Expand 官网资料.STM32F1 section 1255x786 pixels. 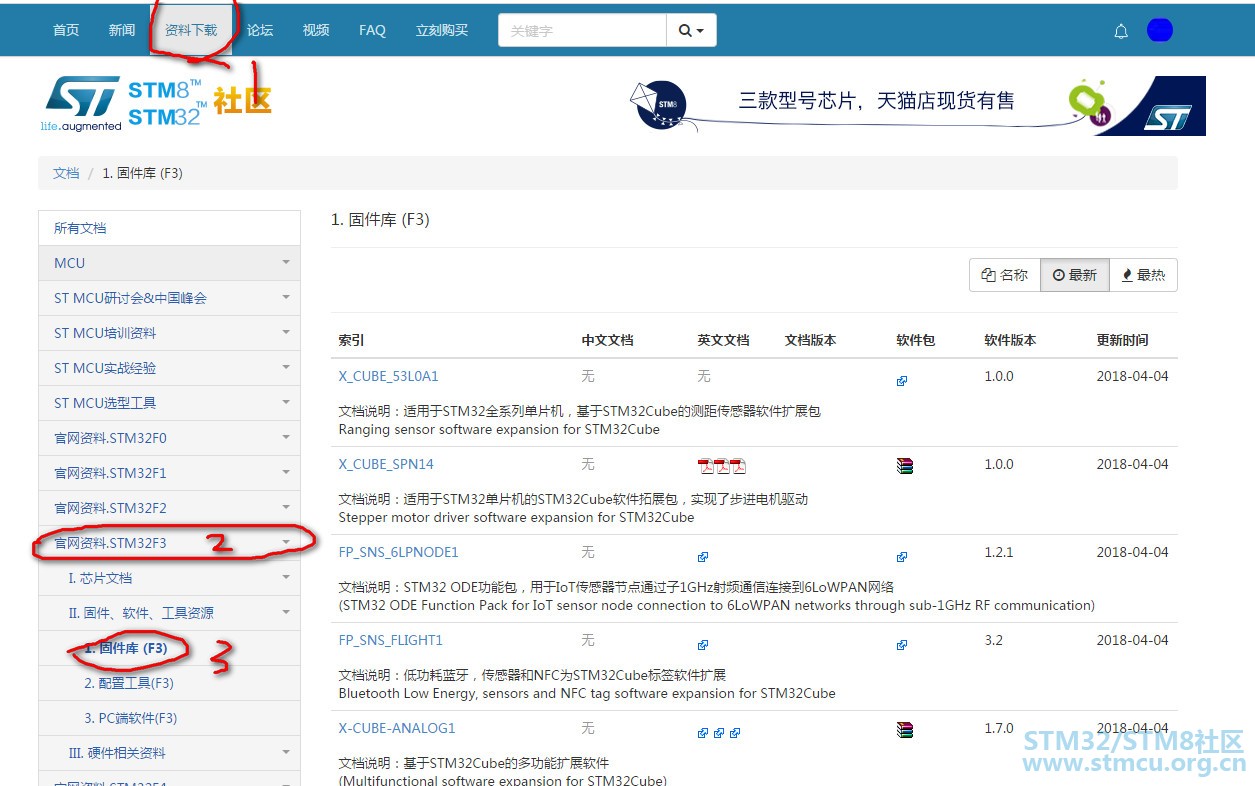click(169, 473)
